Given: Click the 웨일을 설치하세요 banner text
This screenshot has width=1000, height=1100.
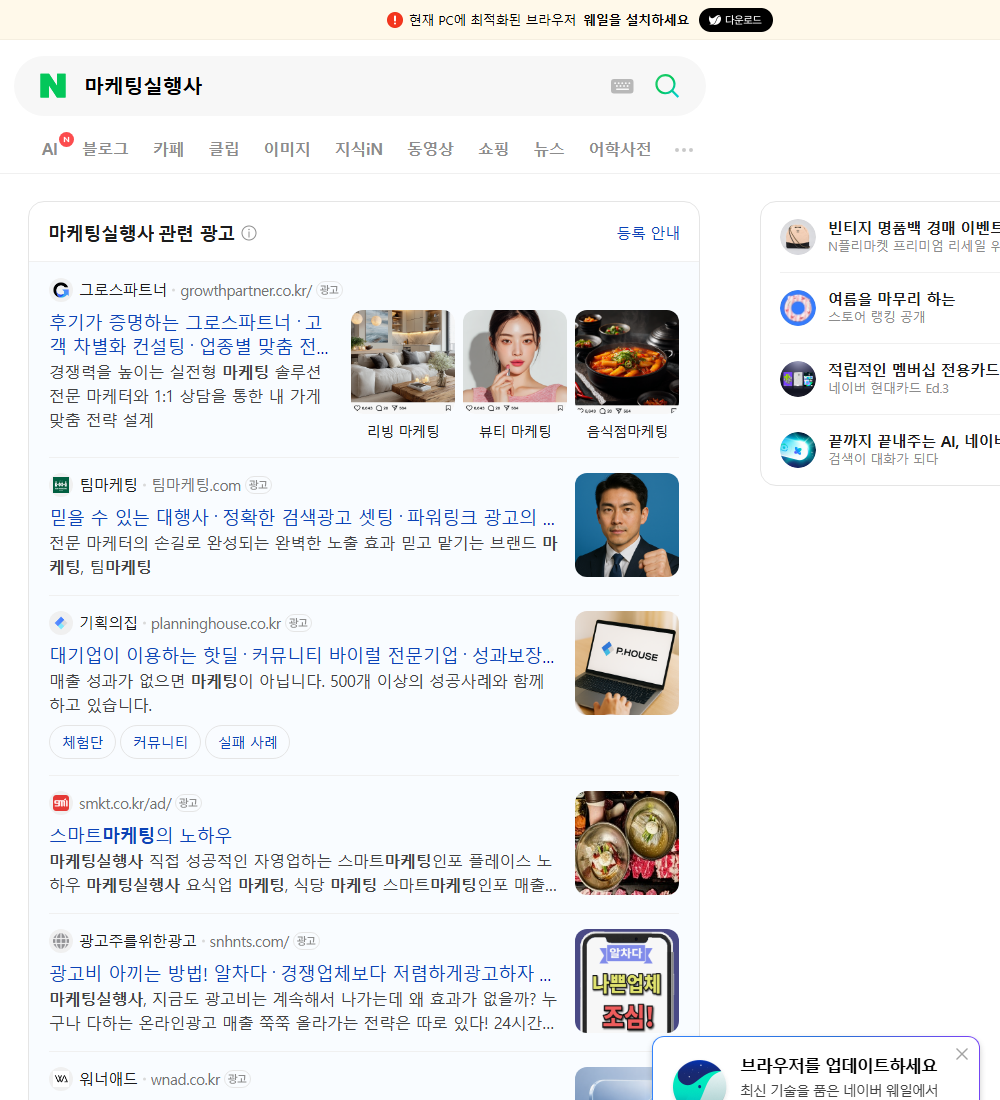Looking at the screenshot, I should 636,20.
